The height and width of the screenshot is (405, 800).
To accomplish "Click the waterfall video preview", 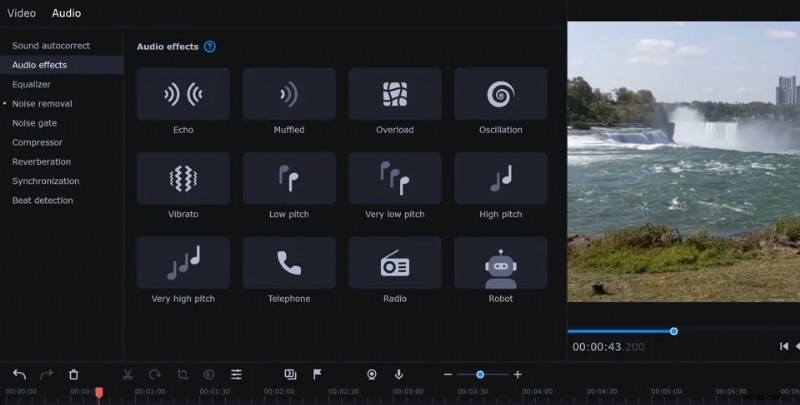I will 684,161.
